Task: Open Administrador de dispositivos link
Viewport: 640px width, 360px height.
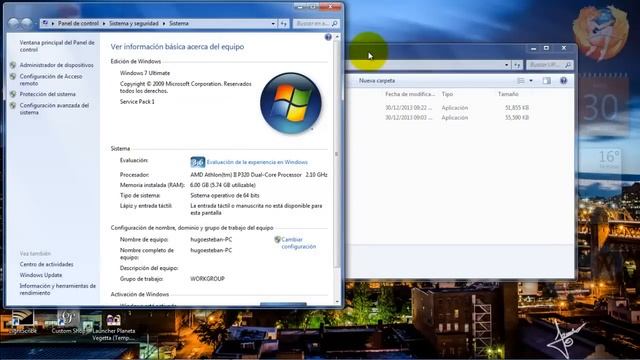Action: (57, 65)
